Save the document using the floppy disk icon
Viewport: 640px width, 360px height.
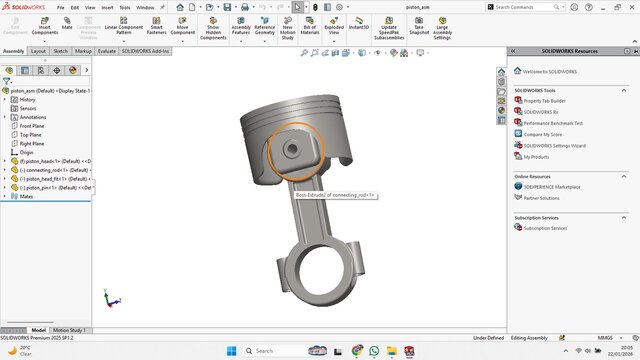[227, 7]
